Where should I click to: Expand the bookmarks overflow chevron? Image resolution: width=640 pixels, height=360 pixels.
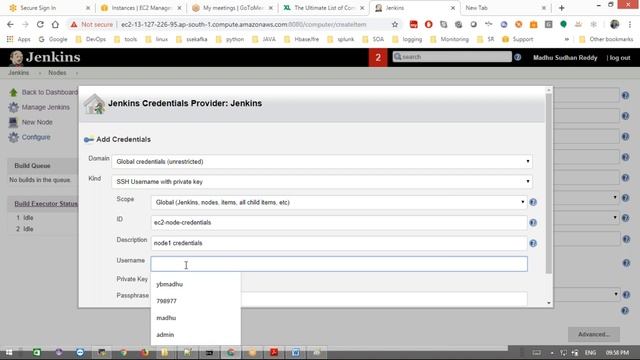pyautogui.click(x=567, y=39)
